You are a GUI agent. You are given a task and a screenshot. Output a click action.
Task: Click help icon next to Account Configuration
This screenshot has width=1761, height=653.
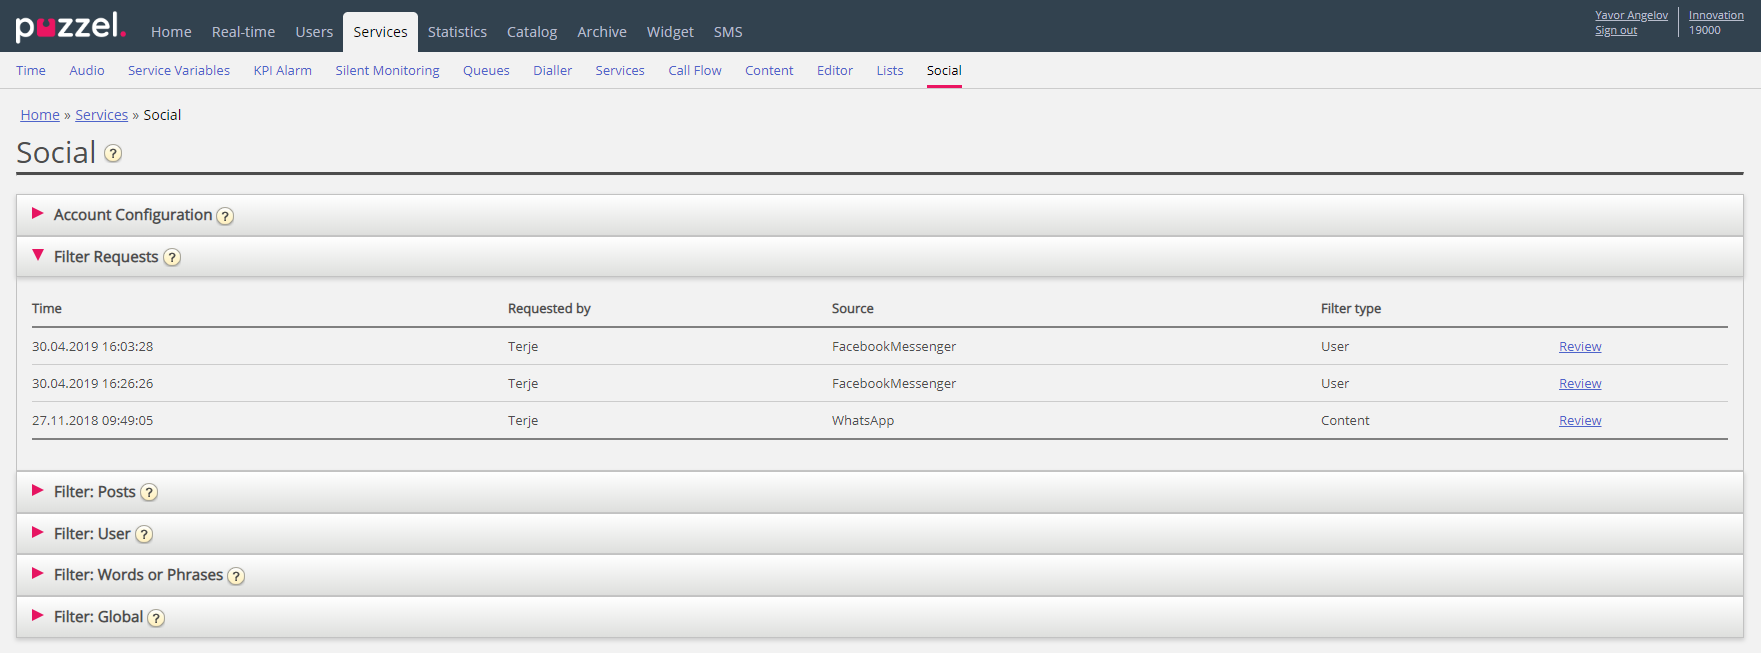click(226, 216)
